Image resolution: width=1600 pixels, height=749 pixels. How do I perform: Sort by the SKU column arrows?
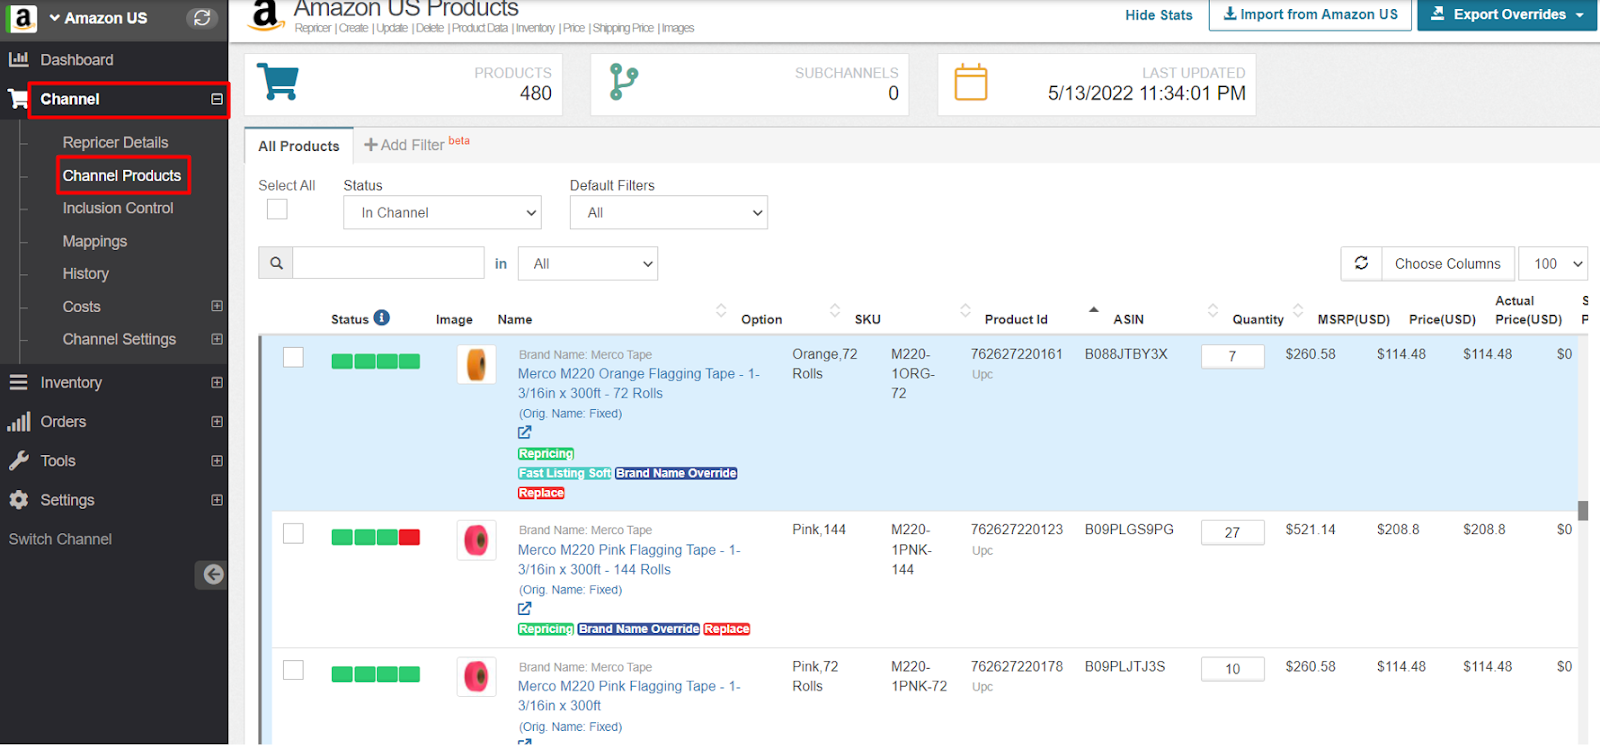(x=965, y=310)
